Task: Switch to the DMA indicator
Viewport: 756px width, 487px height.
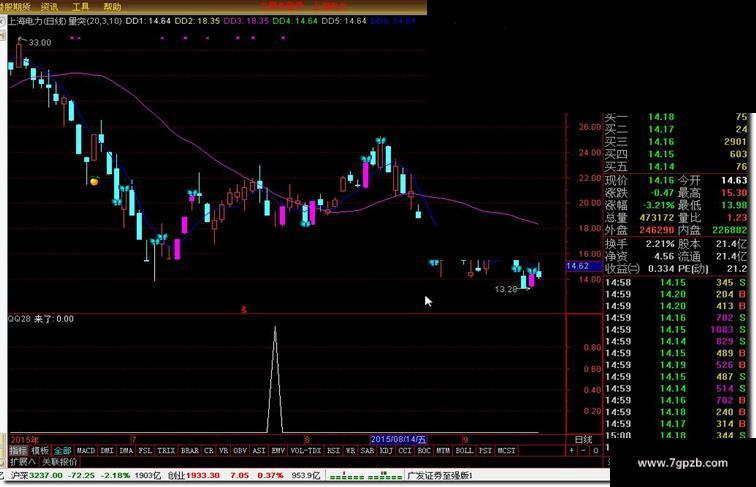Action: coord(126,450)
